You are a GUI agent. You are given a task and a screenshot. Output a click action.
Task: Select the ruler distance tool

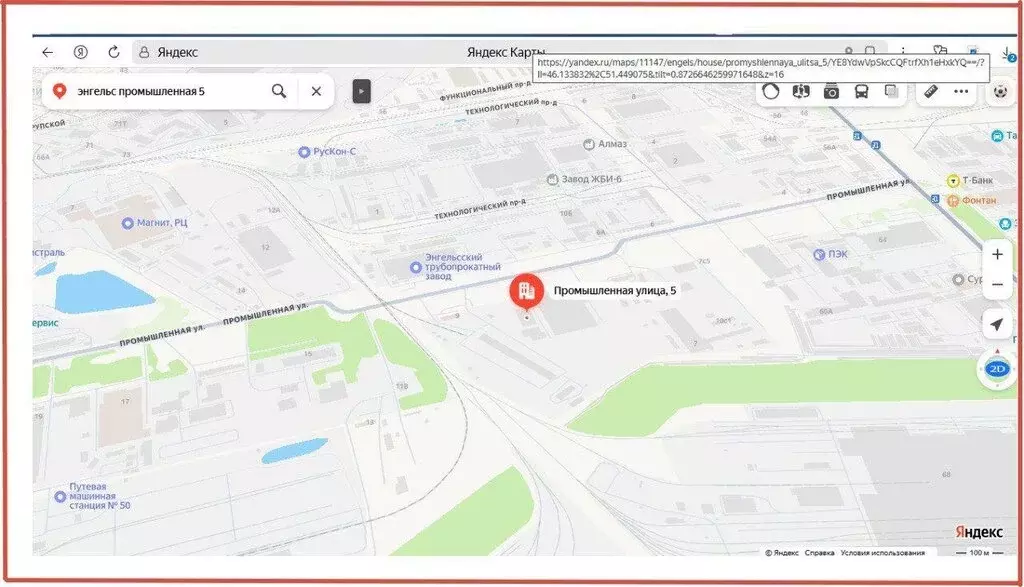931,92
